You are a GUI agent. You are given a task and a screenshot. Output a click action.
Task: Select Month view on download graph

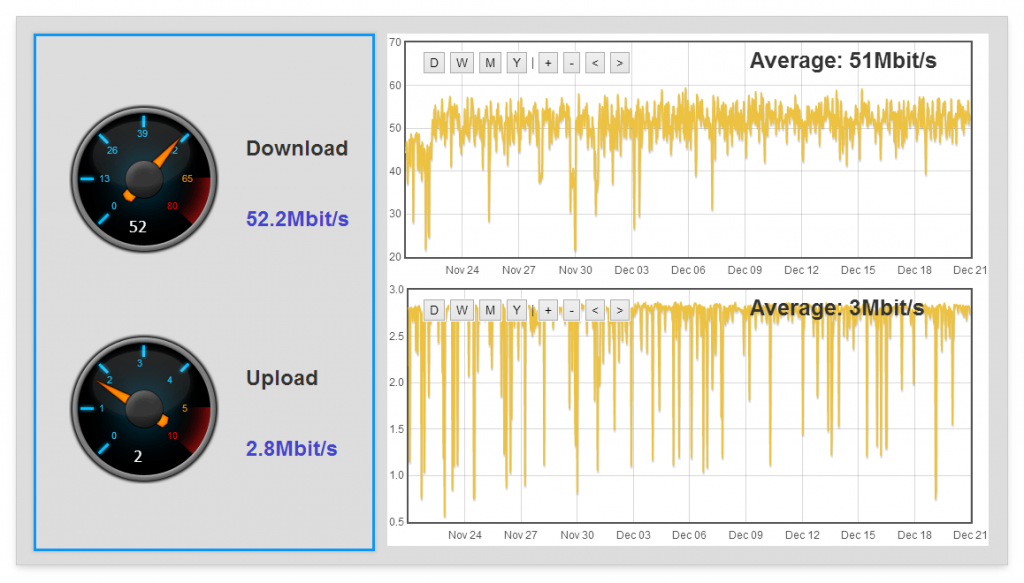click(488, 62)
